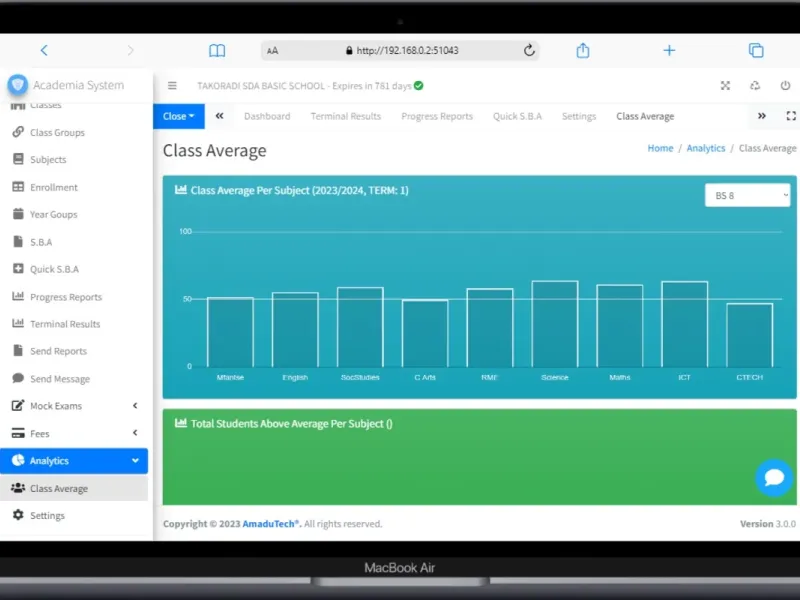Select the Class Average tab
The image size is (800, 600).
645,116
